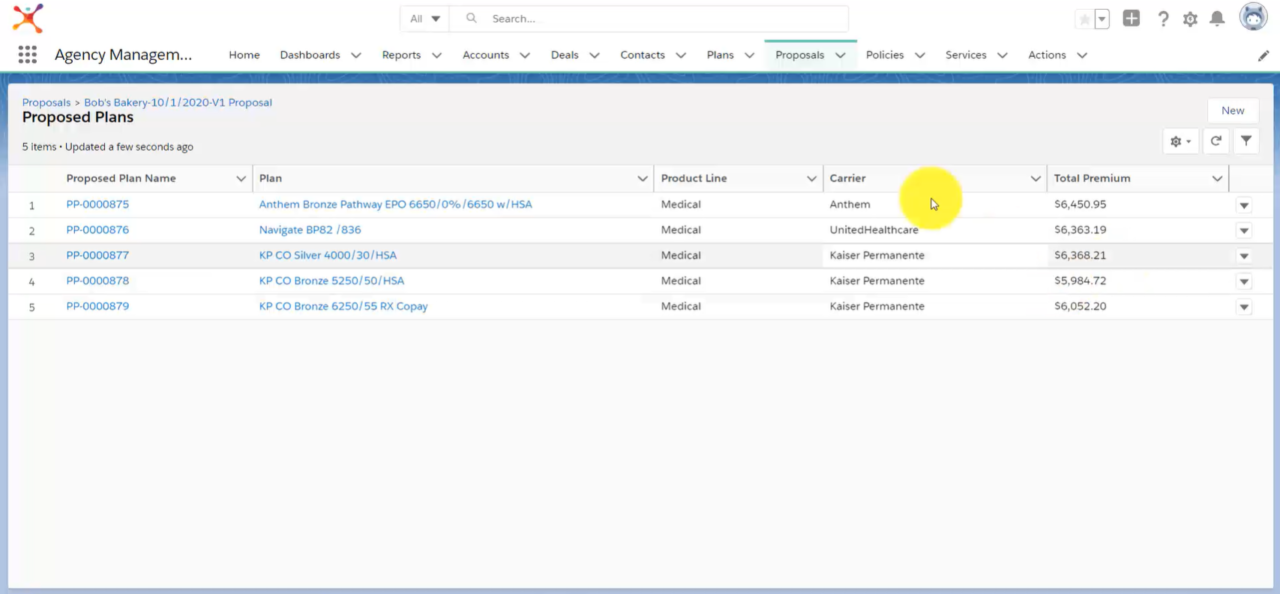Click the edit pencil icon on the nav bar
The width and height of the screenshot is (1280, 594).
1263,57
